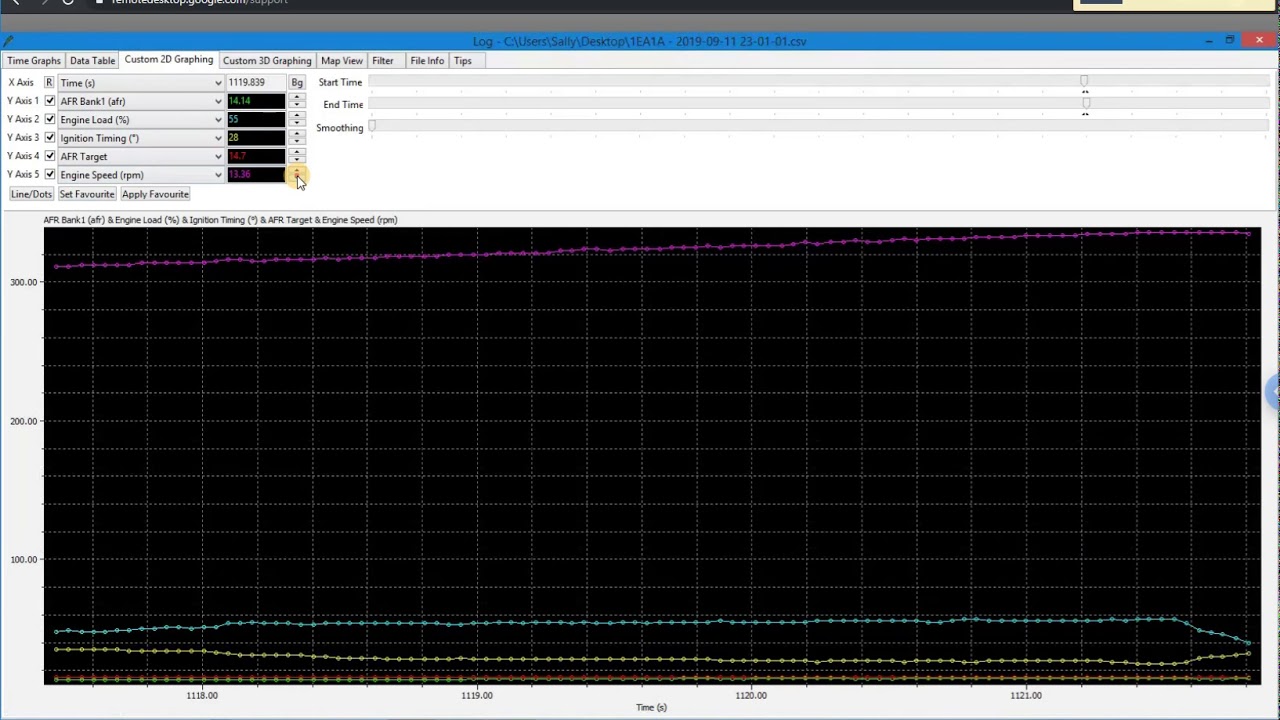Click the Line/Dots button
Screen dimensions: 1280x720
point(31,194)
